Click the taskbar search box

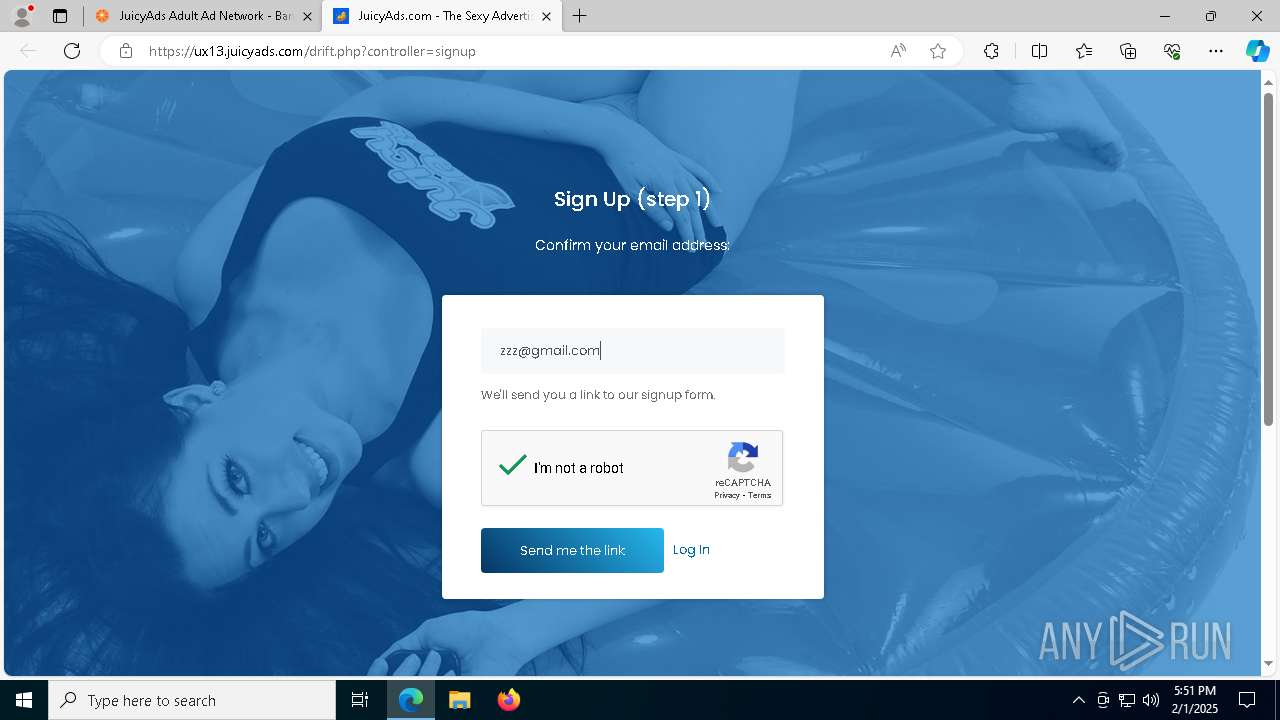click(192, 700)
